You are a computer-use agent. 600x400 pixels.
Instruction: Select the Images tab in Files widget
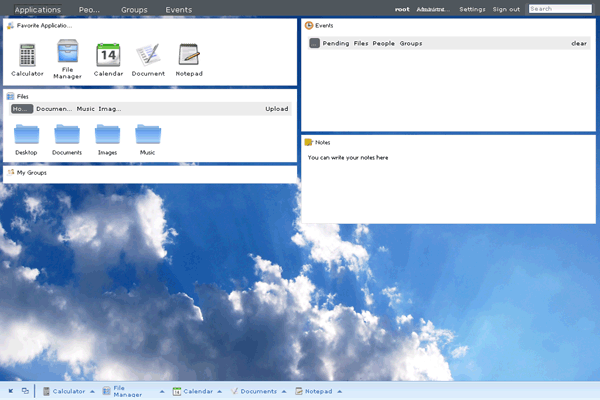[x=110, y=109]
